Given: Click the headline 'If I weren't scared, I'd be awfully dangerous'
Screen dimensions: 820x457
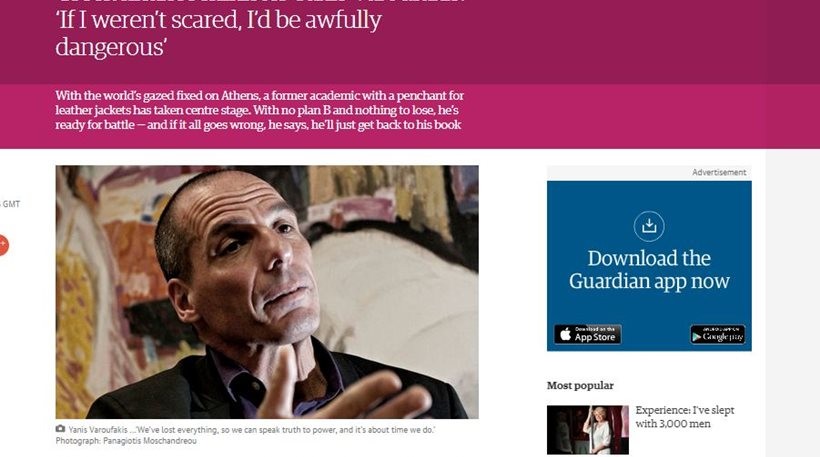Looking at the screenshot, I should coord(219,33).
